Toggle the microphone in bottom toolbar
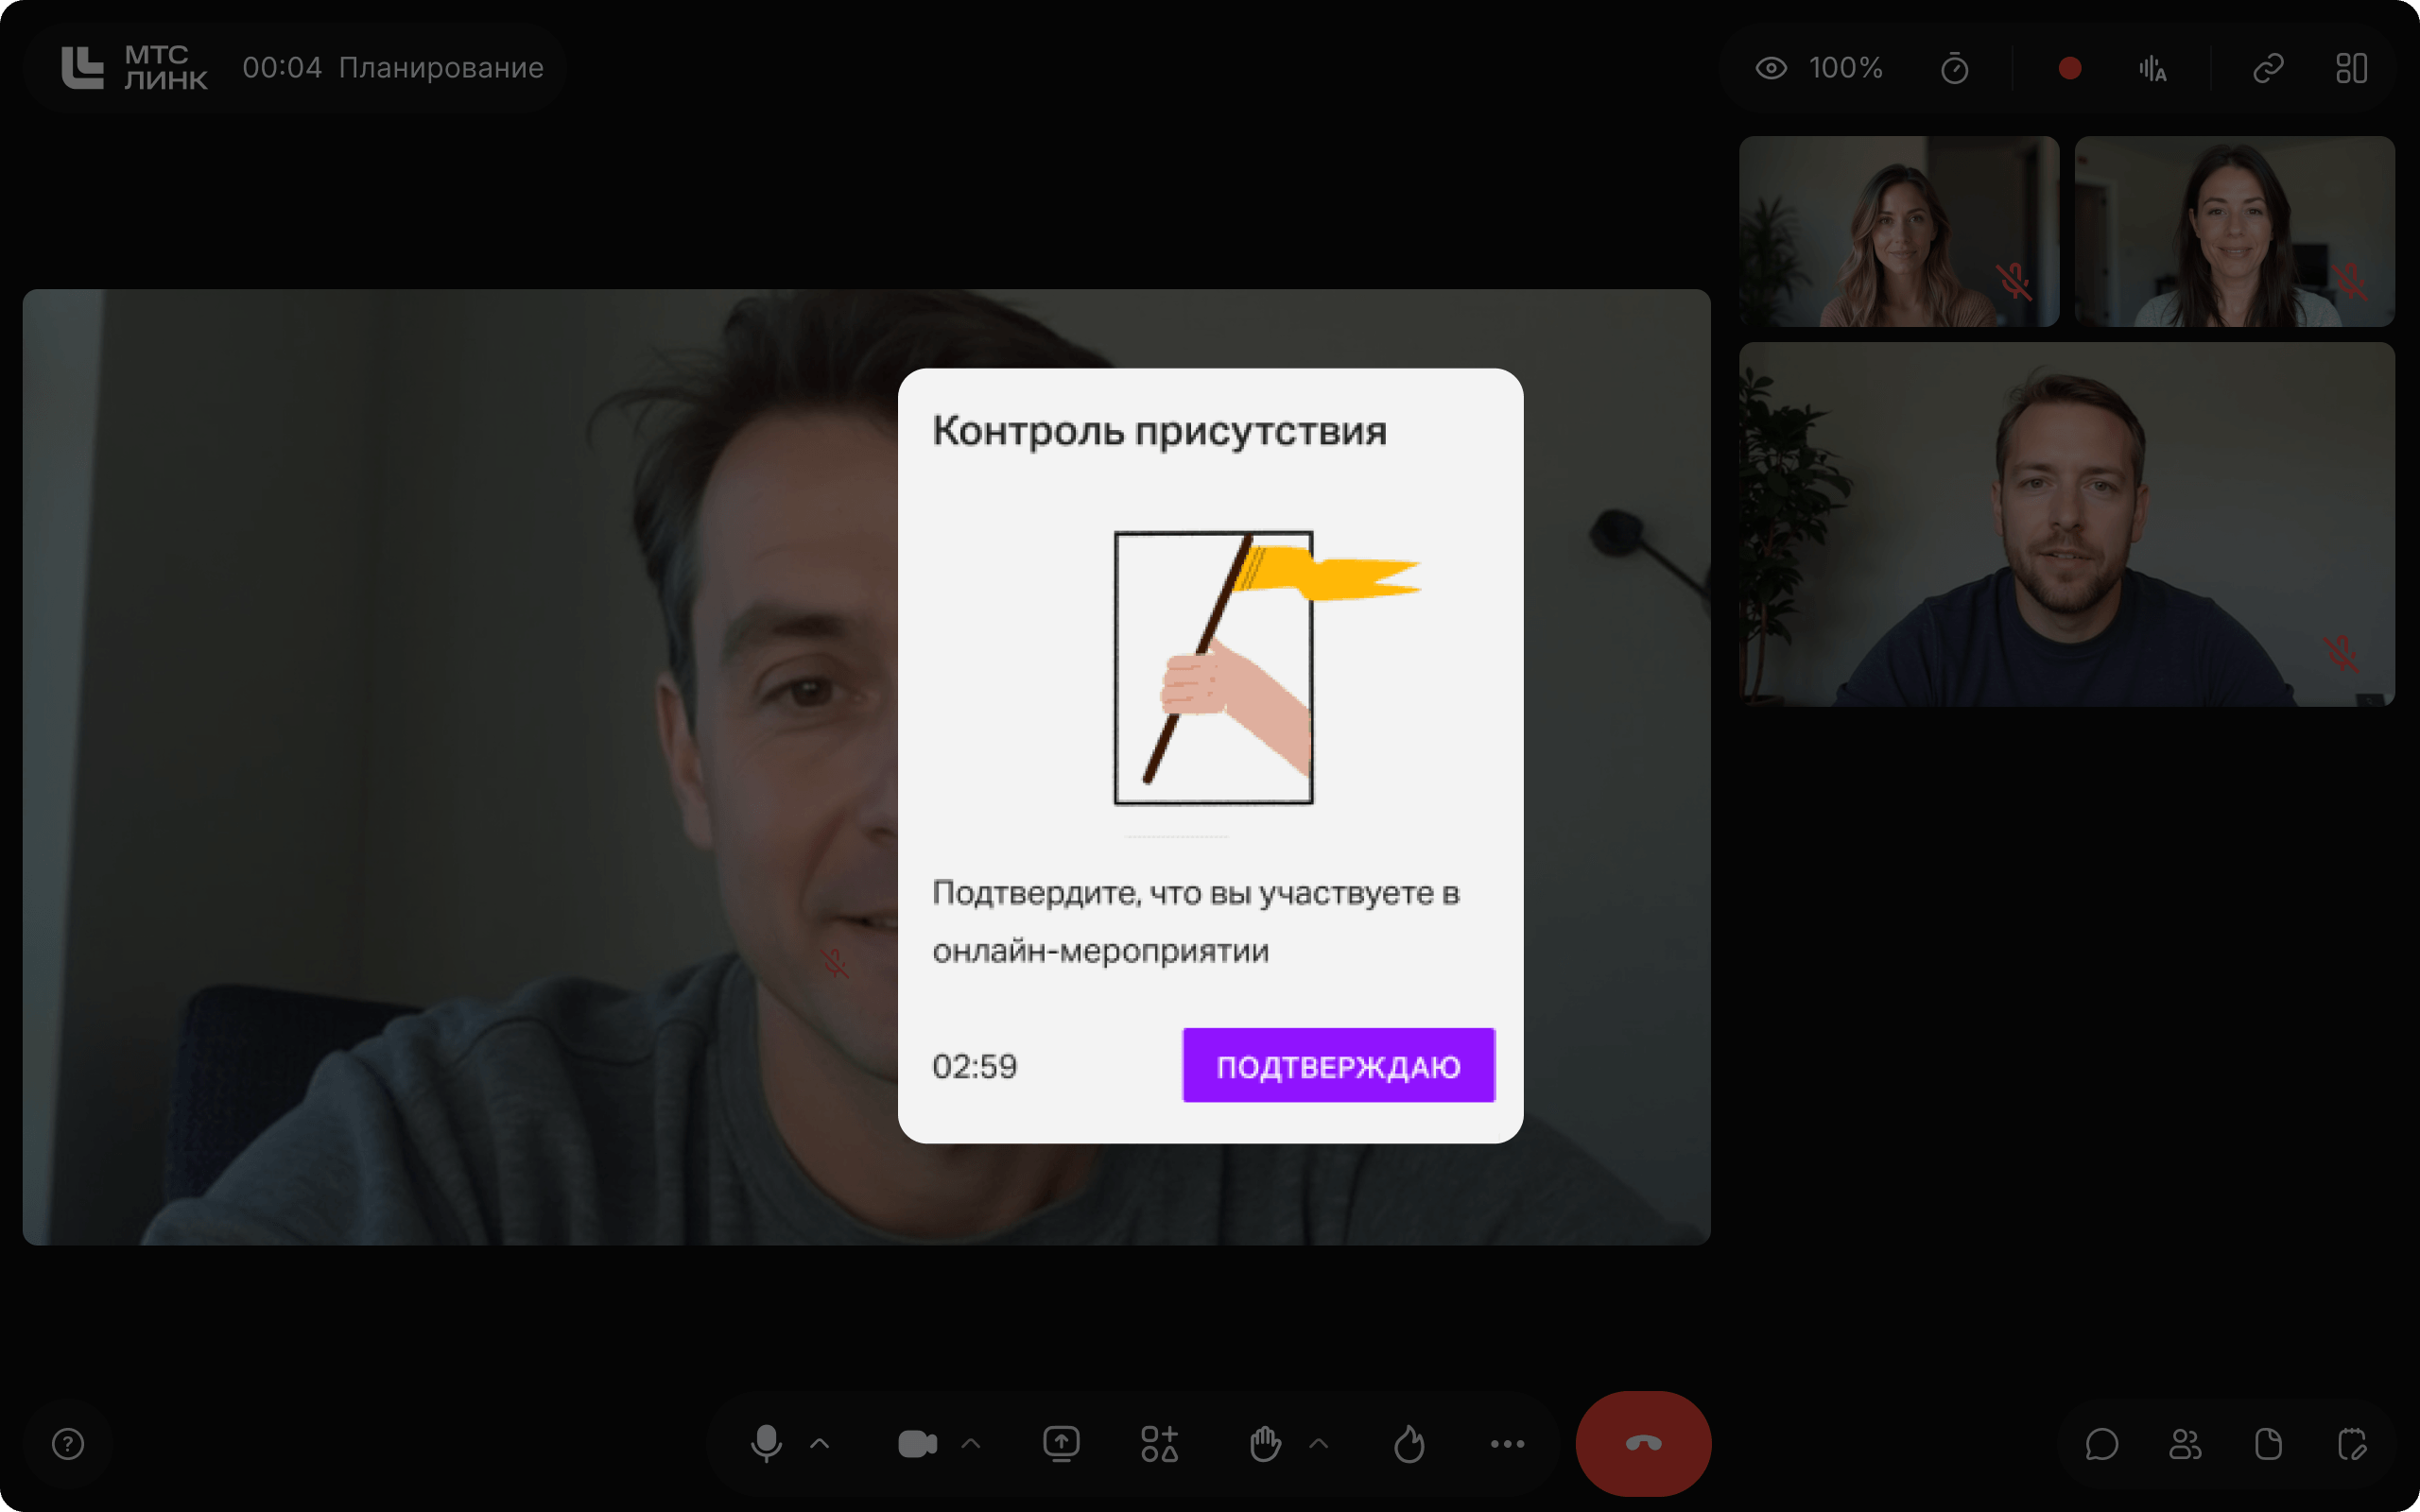Viewport: 2420px width, 1512px height. (766, 1443)
